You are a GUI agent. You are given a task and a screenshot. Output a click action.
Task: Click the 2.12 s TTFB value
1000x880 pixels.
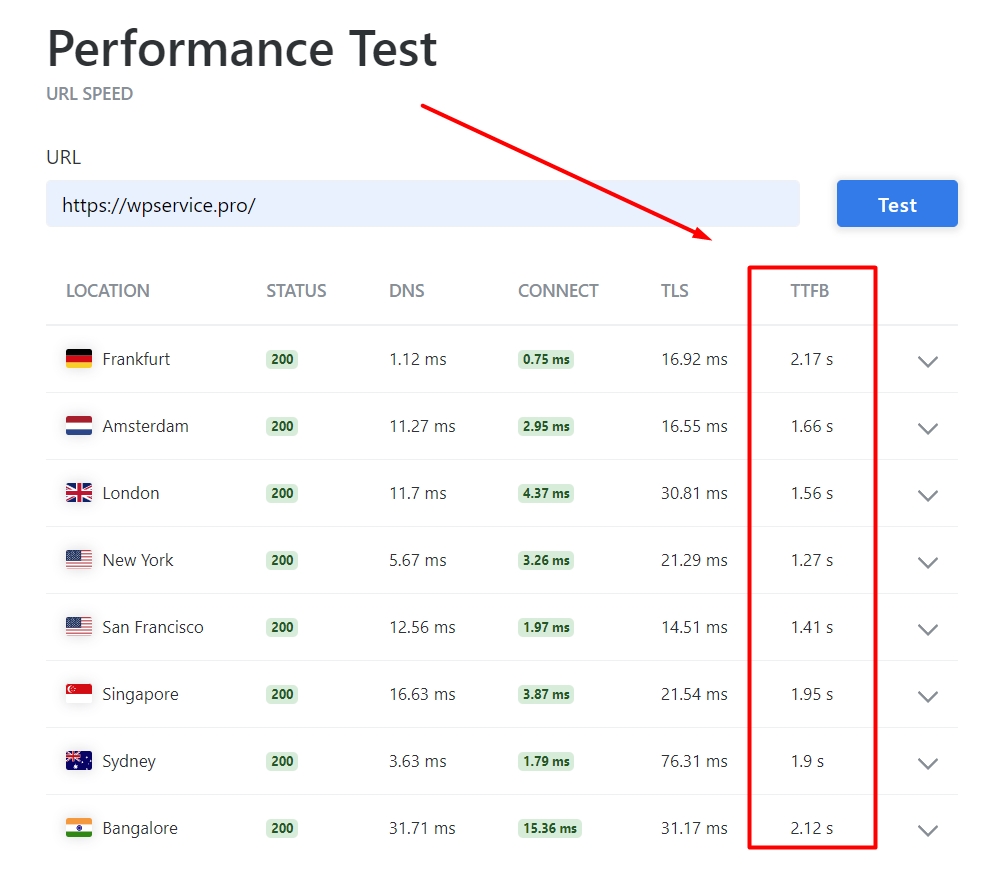click(812, 828)
